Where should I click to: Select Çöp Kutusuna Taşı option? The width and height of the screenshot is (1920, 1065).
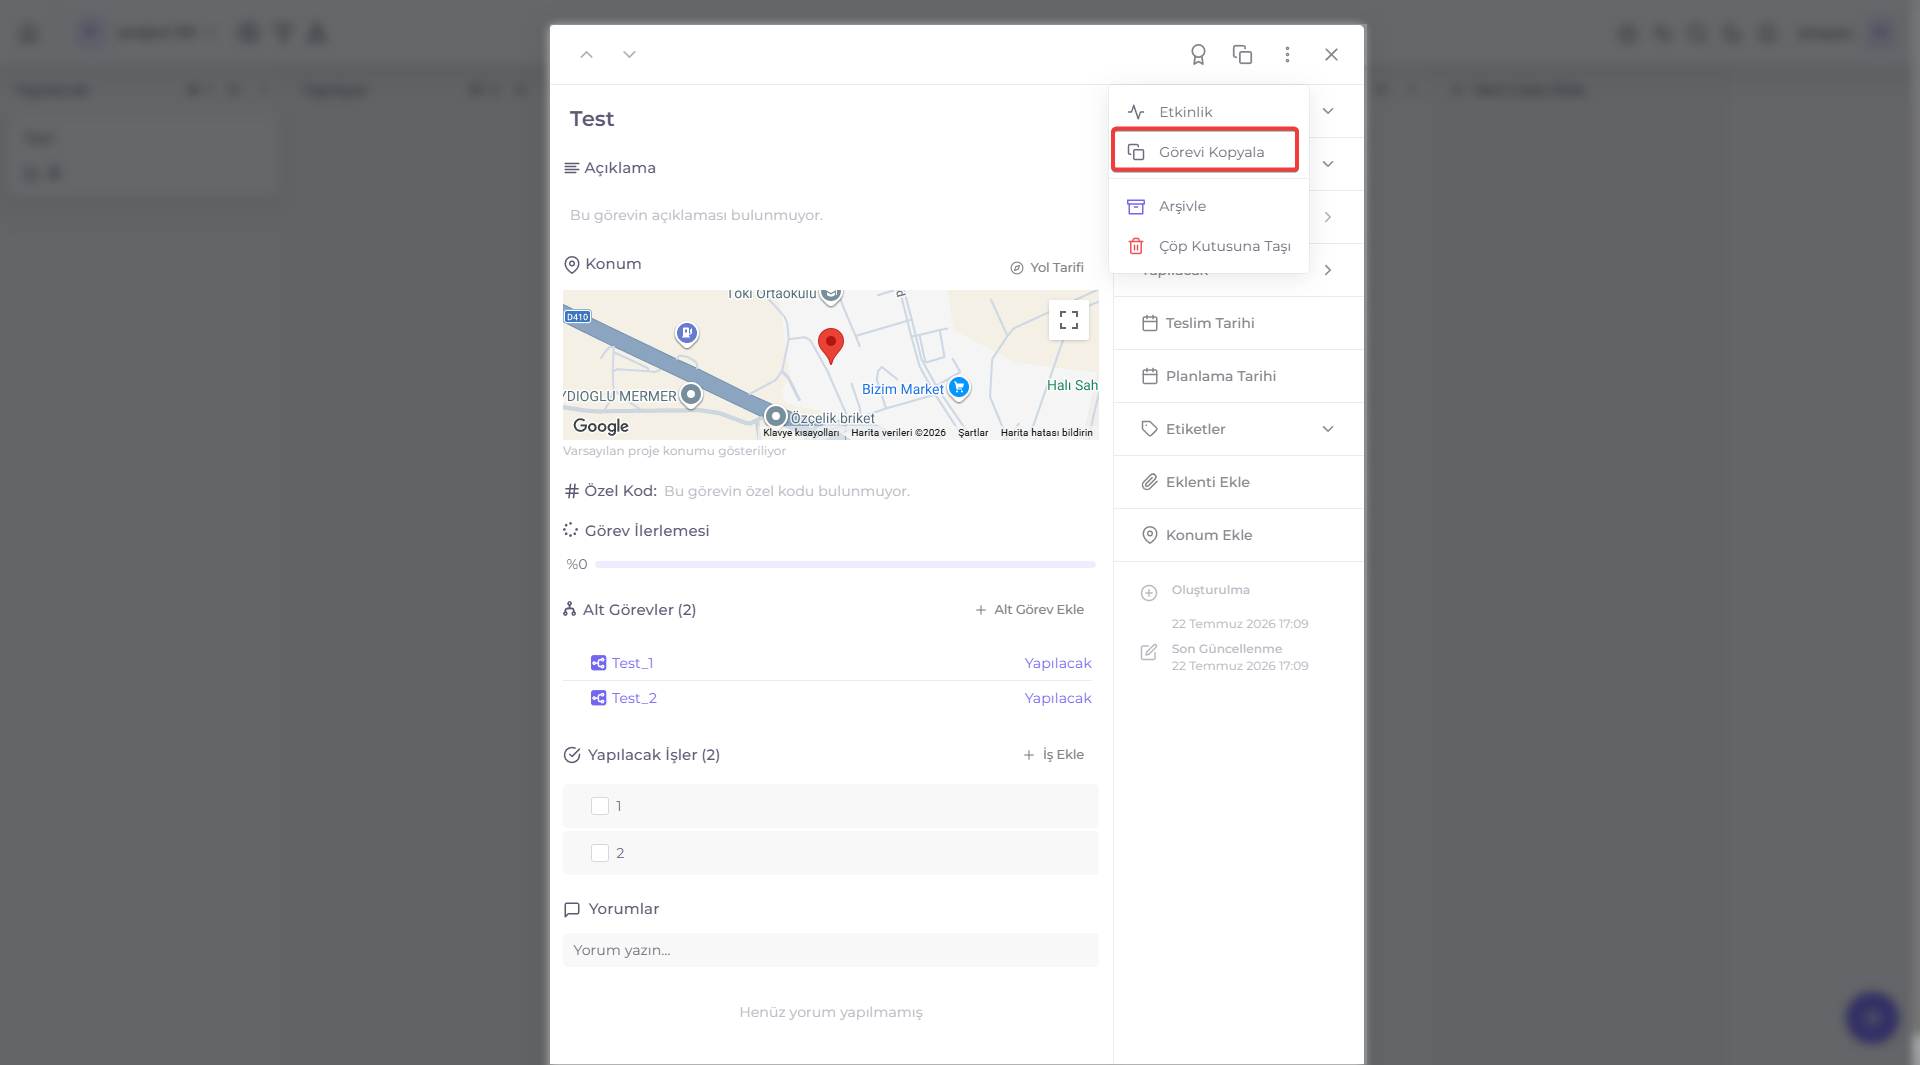[x=1208, y=246]
